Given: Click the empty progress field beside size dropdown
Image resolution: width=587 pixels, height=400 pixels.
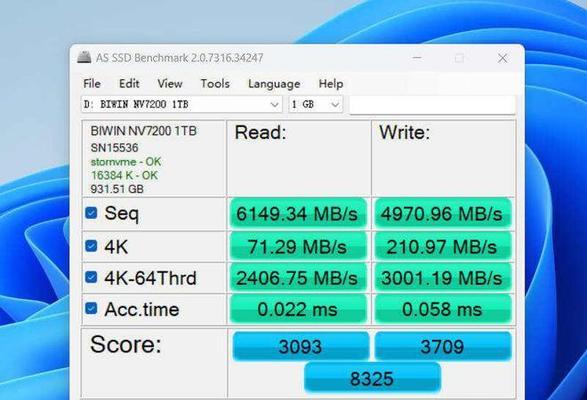Looking at the screenshot, I should 432,104.
